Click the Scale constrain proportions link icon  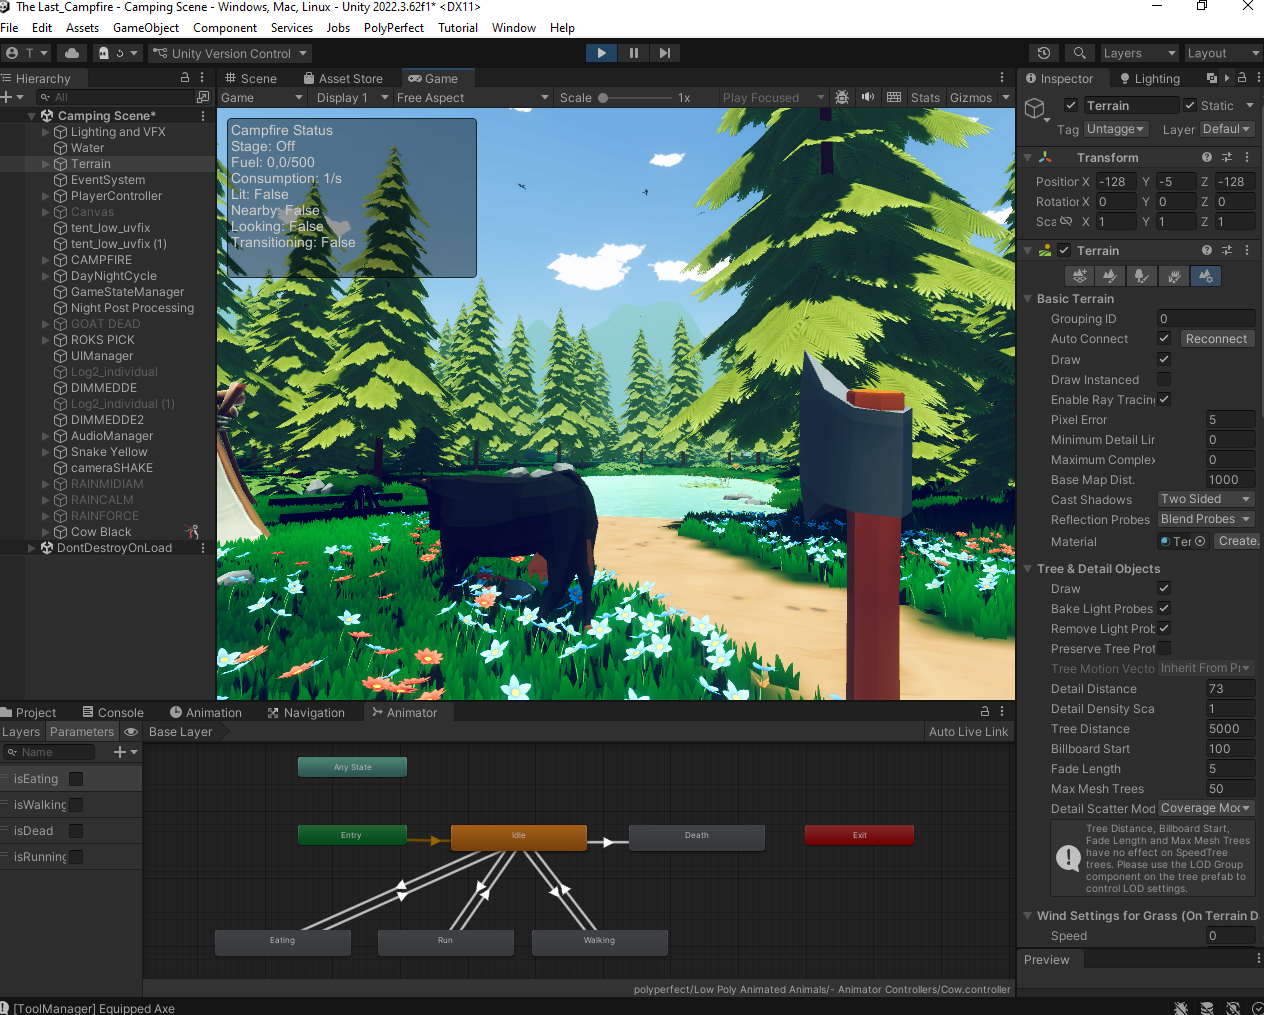point(1066,222)
